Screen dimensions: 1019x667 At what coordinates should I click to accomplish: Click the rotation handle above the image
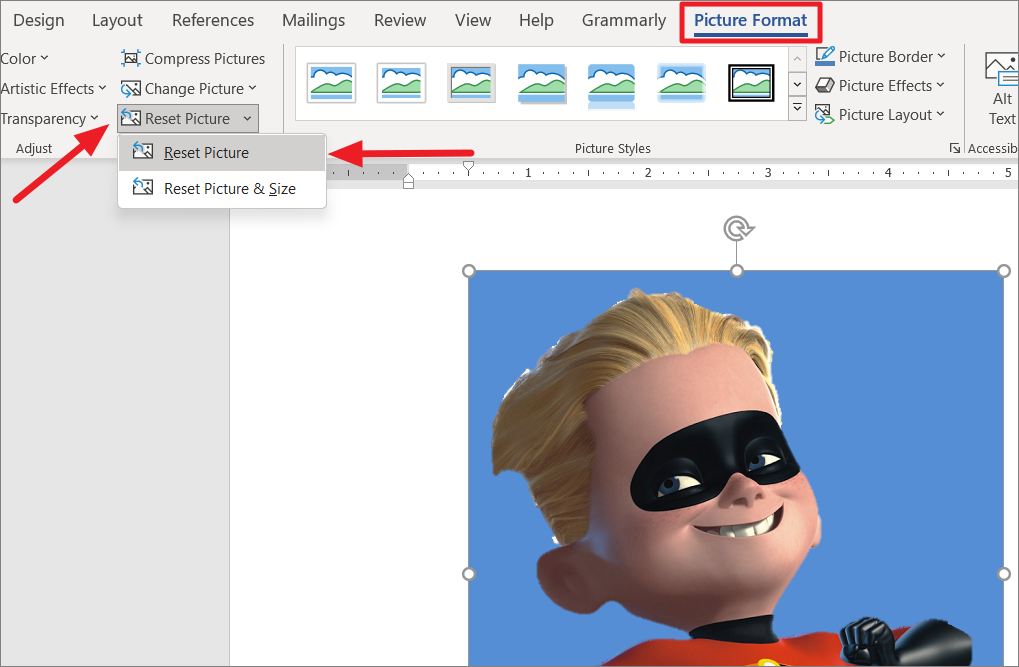pyautogui.click(x=738, y=229)
